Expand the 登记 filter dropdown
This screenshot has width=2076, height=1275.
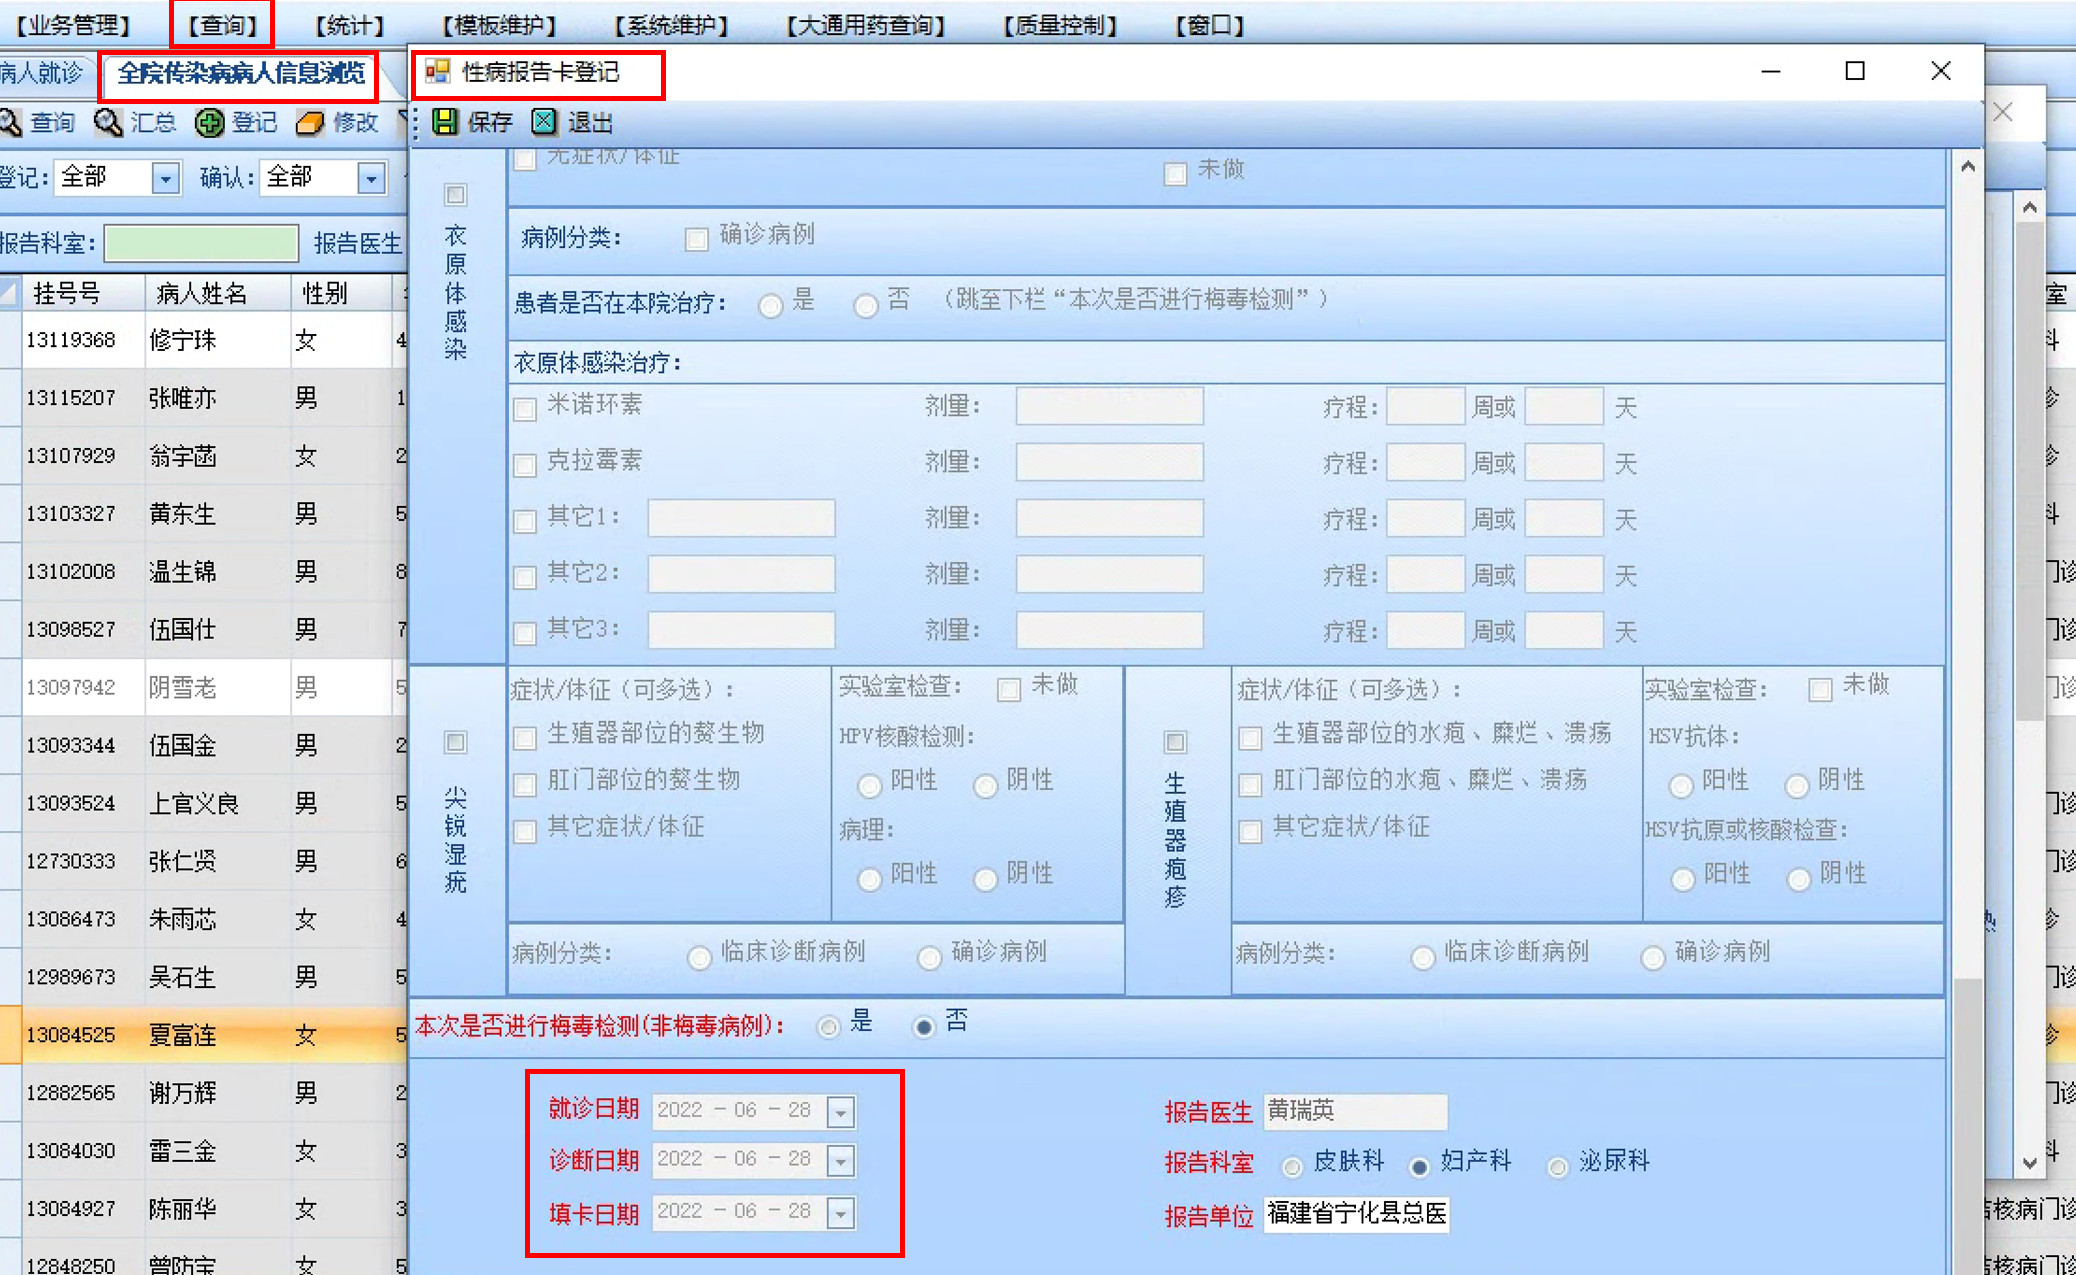[x=165, y=178]
